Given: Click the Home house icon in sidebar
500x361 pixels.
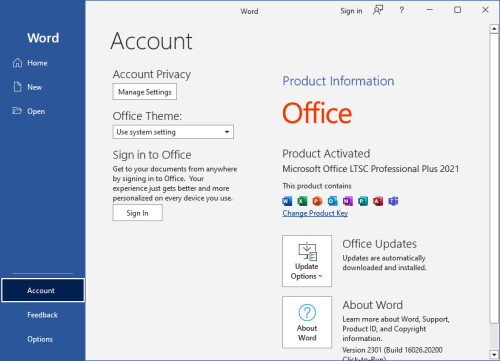Looking at the screenshot, I should click(x=17, y=63).
